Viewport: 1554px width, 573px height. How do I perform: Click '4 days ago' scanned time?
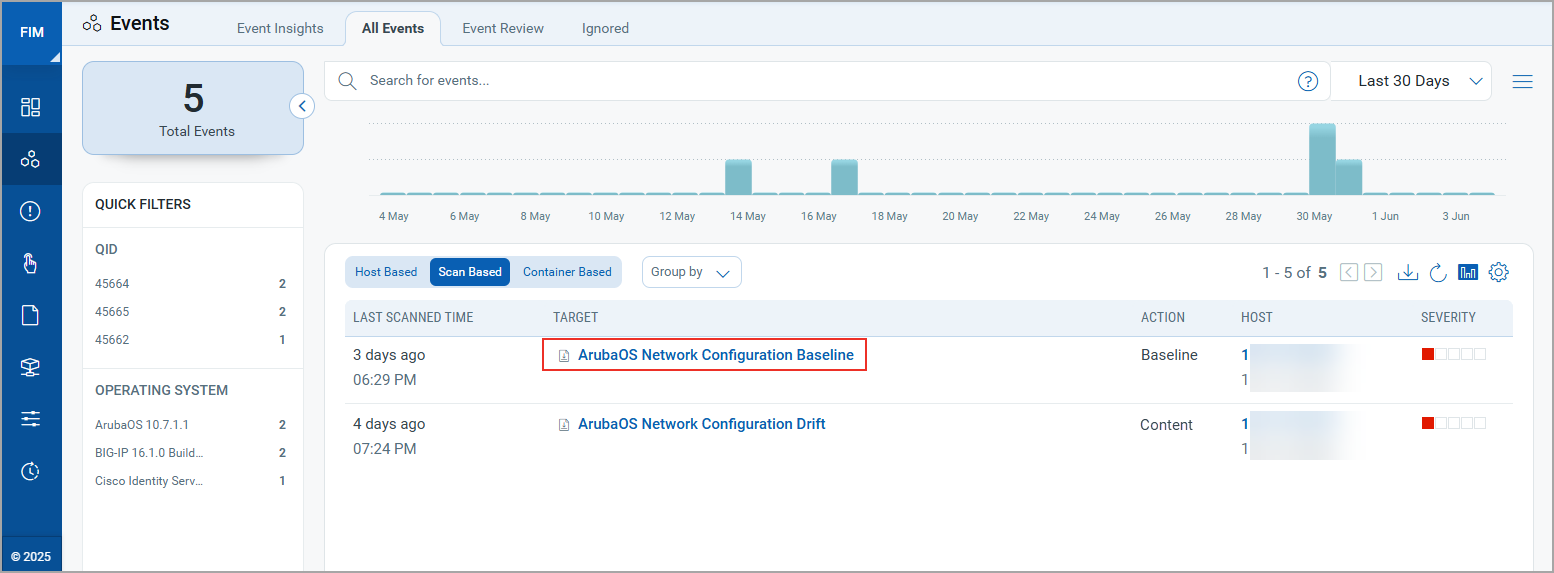pos(389,424)
